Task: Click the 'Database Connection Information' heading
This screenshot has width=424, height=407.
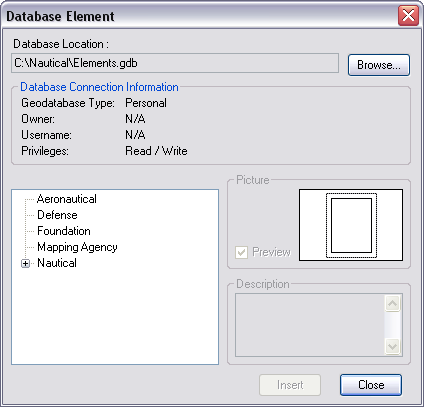Action: coord(99,87)
